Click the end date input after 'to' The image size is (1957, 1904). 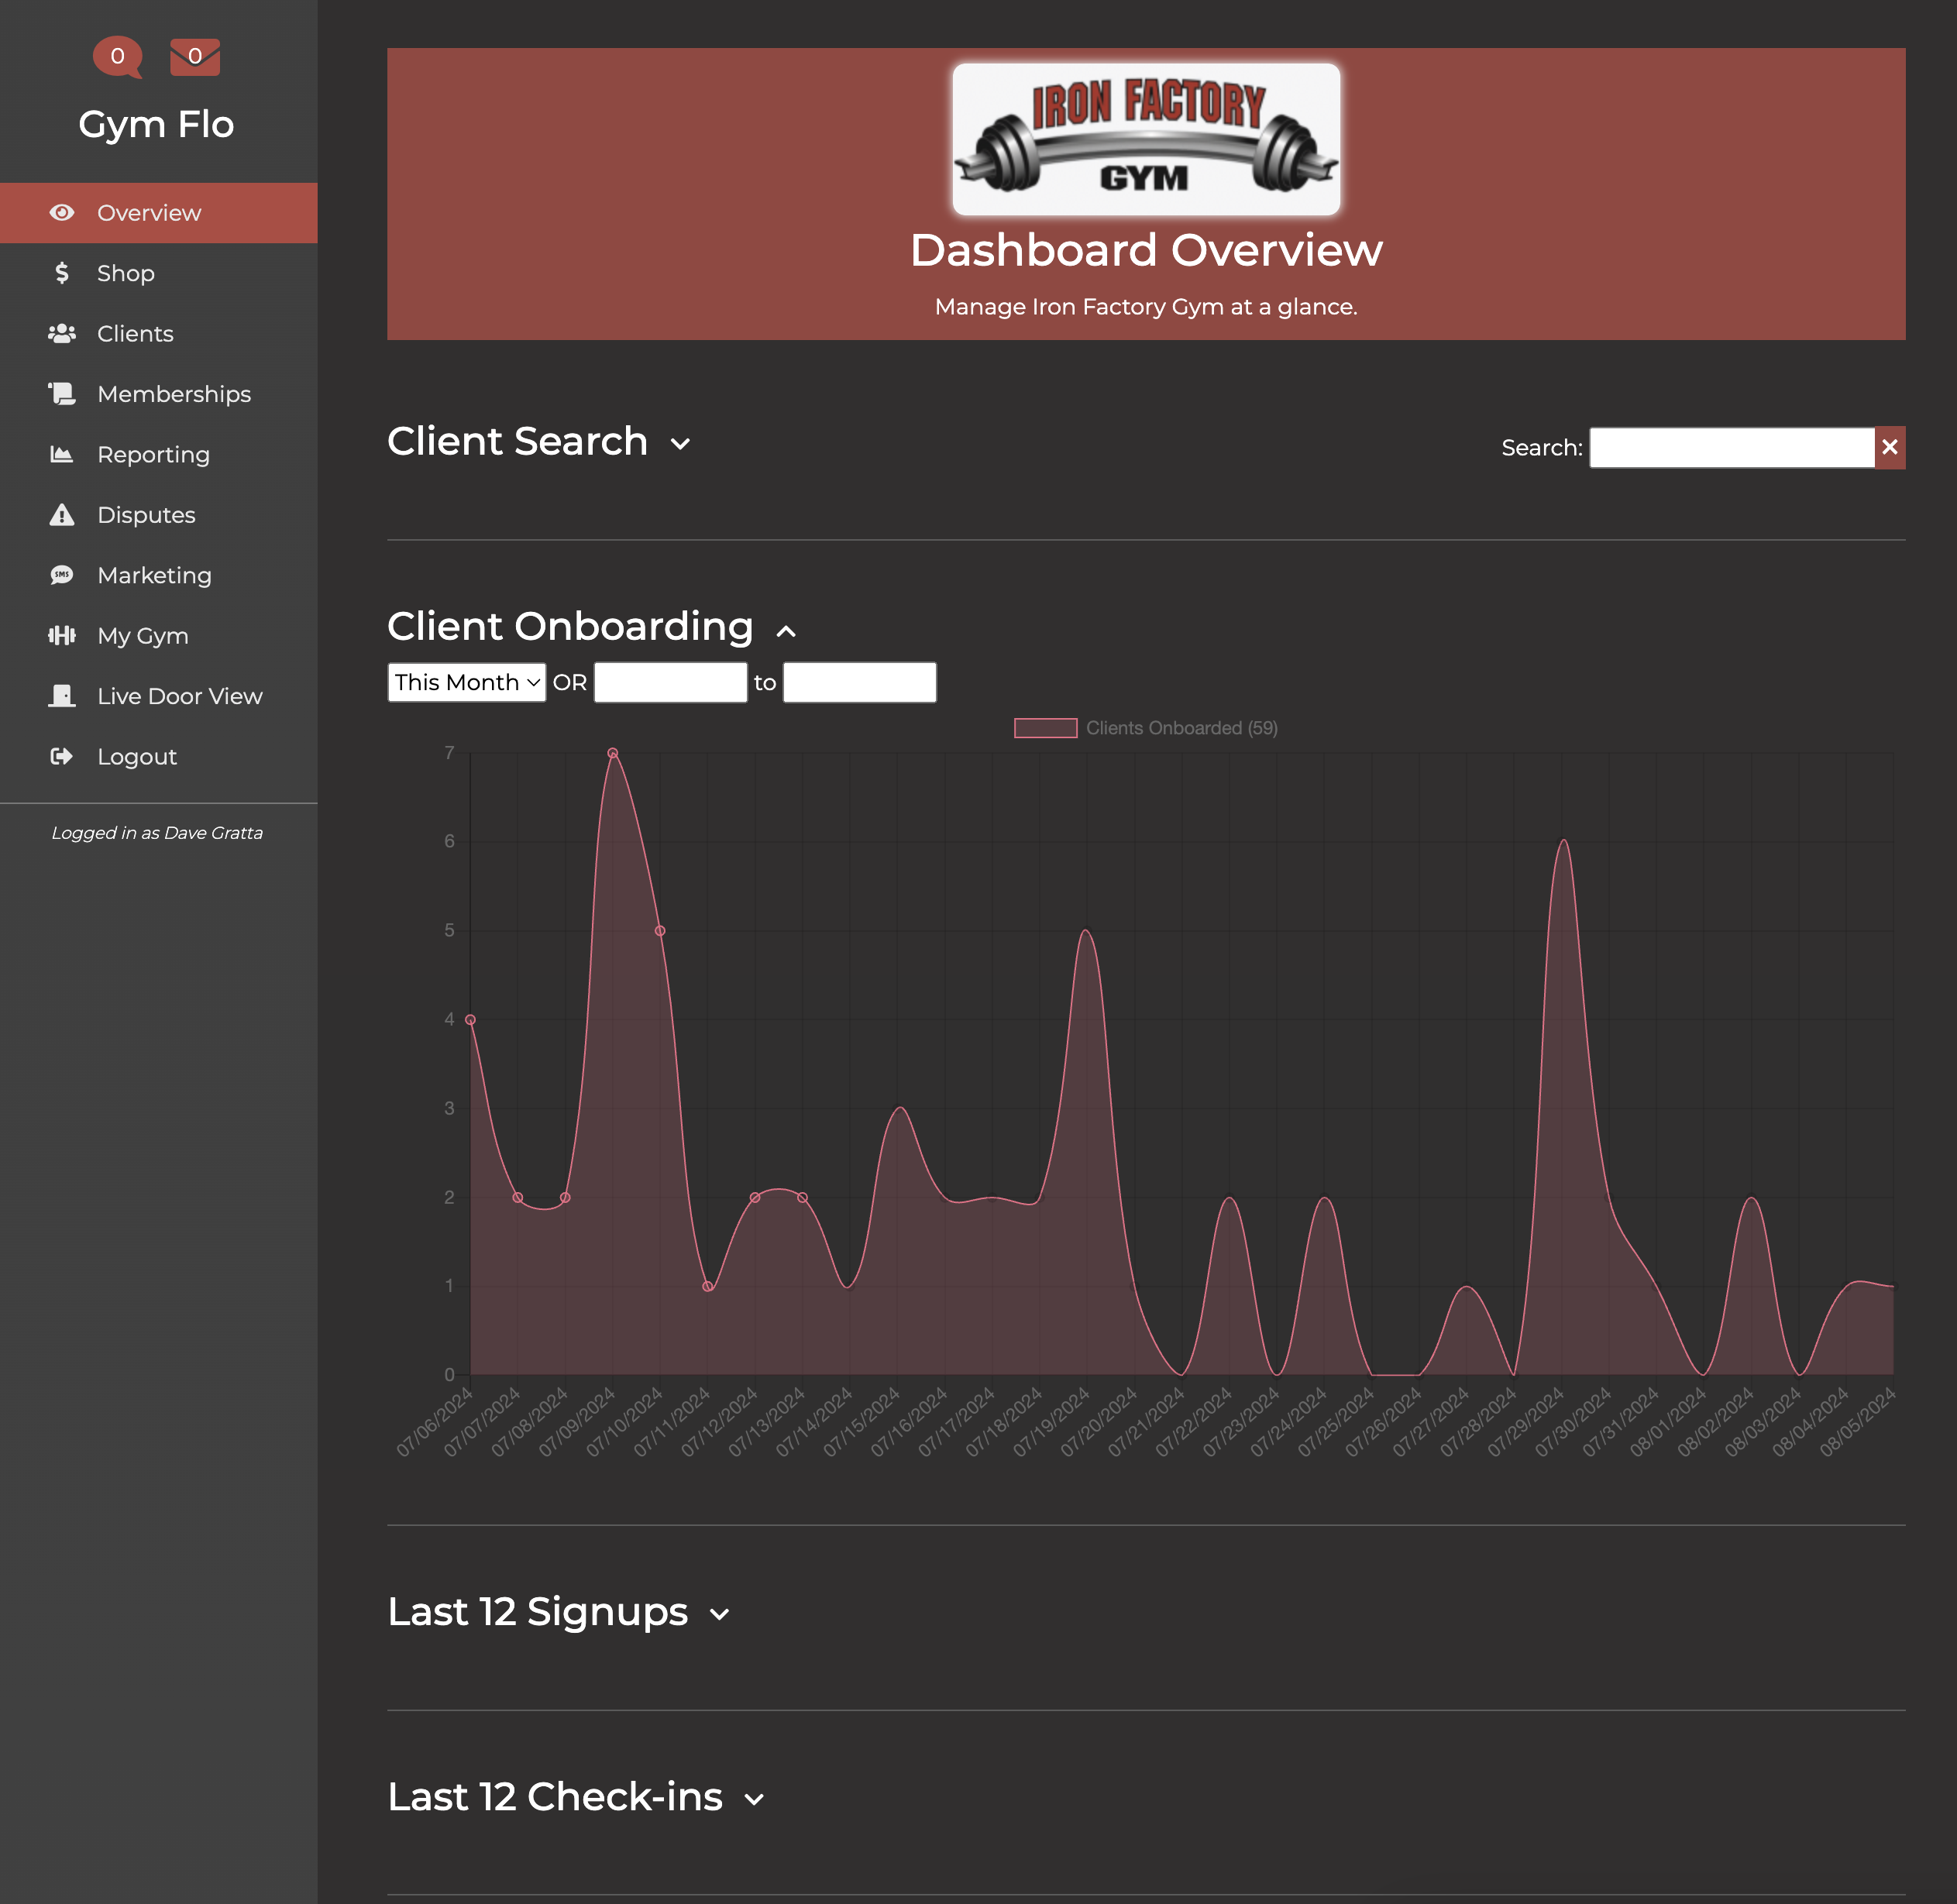pyautogui.click(x=860, y=682)
